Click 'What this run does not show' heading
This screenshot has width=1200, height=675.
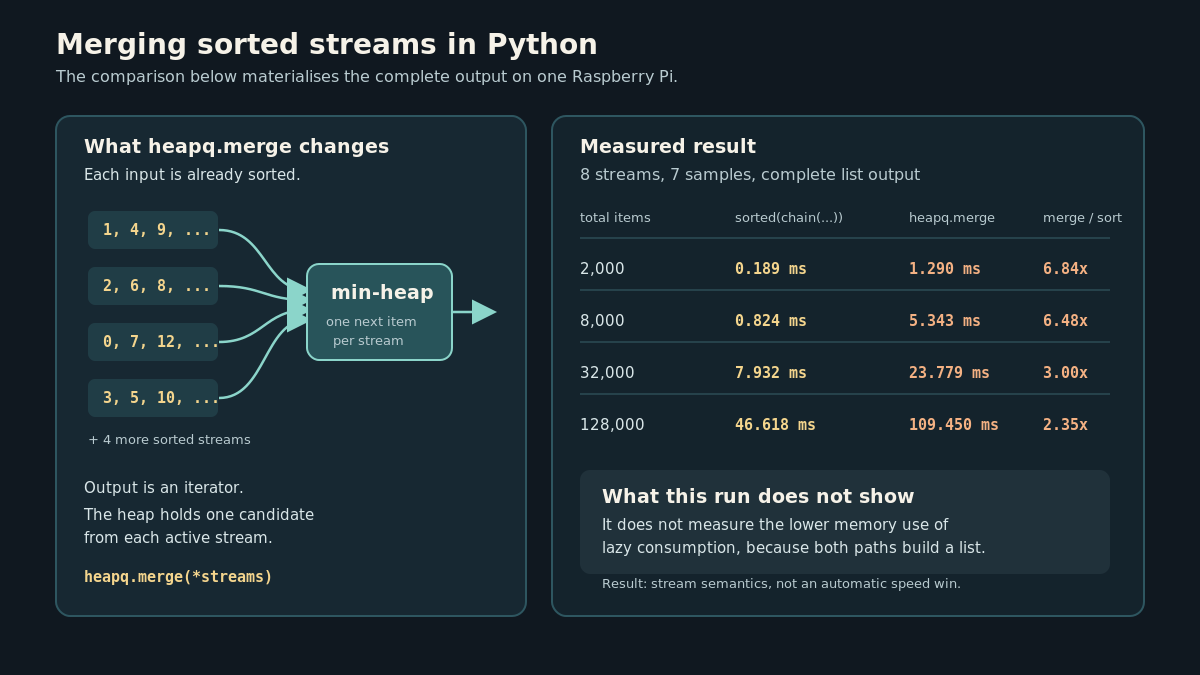(758, 497)
